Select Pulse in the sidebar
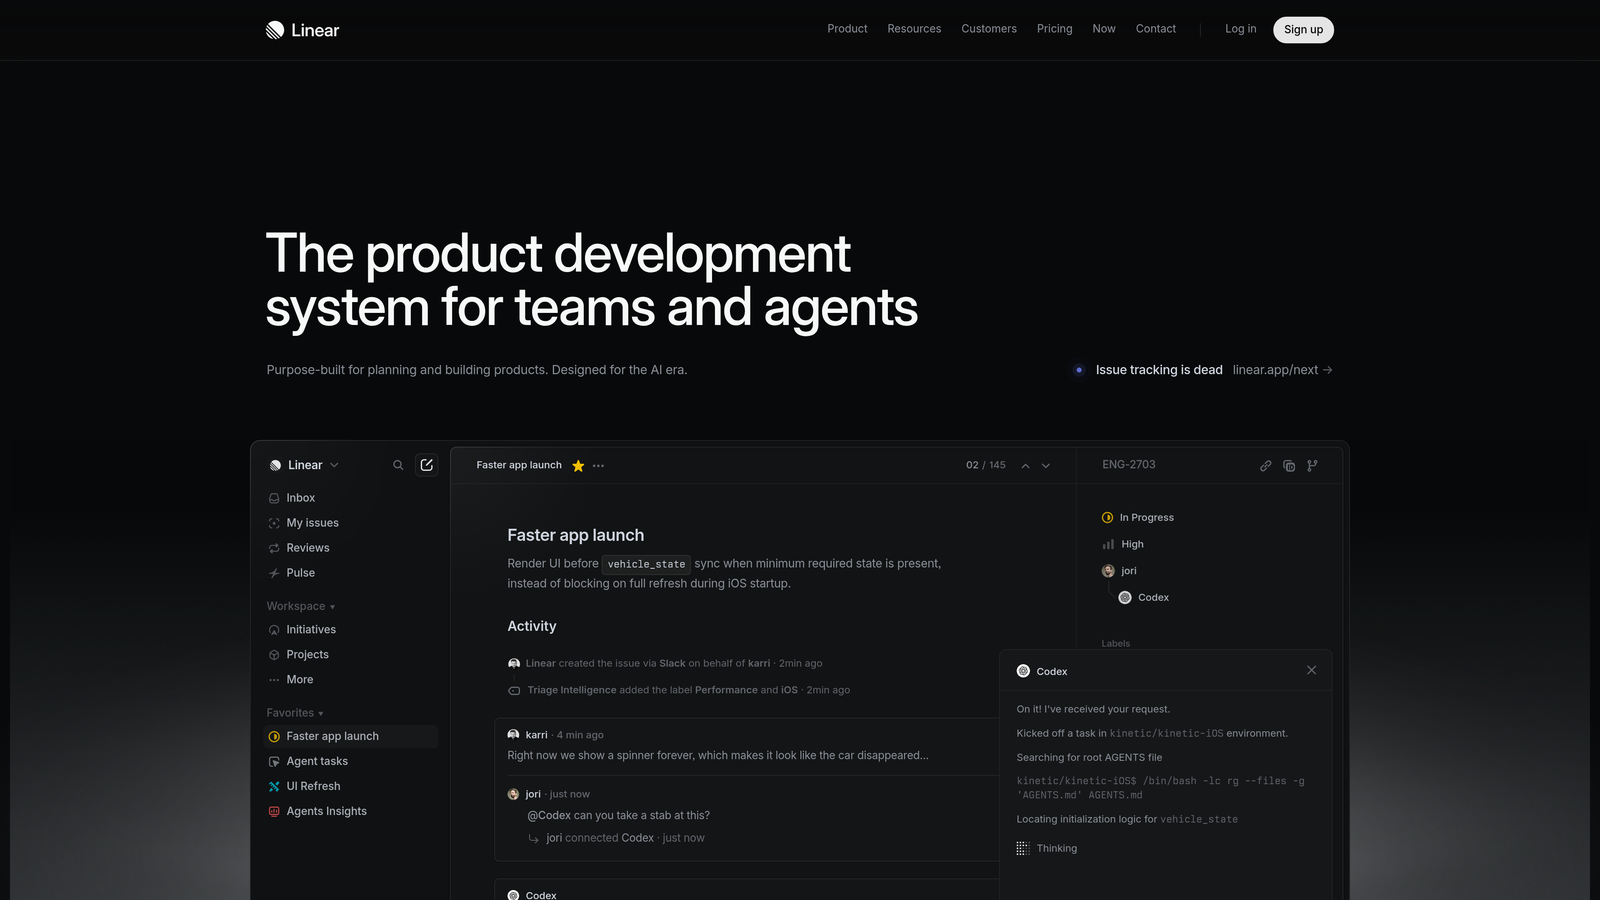1600x900 pixels. [x=300, y=573]
